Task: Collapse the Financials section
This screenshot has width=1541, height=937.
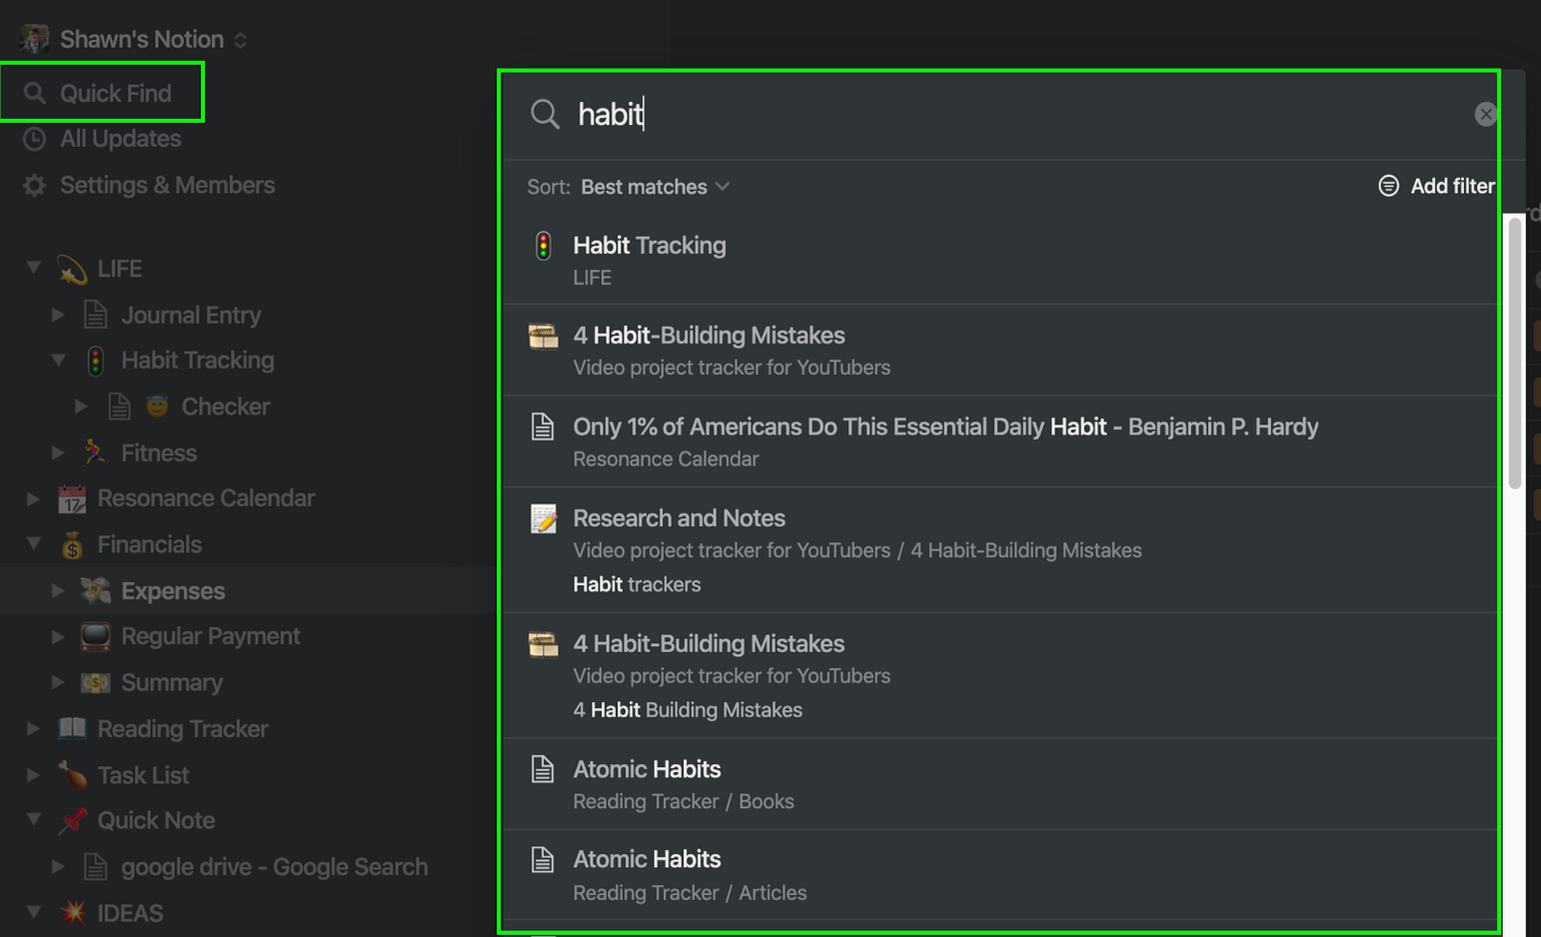Action: point(33,544)
